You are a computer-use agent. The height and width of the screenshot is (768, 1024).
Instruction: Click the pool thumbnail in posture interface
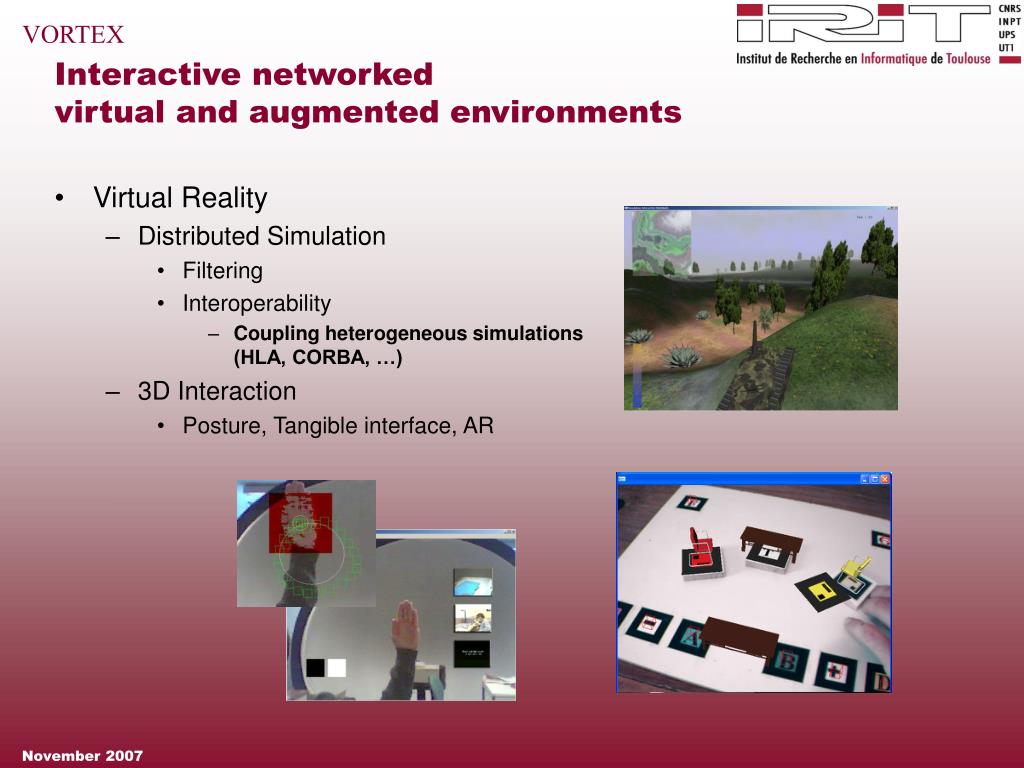pos(473,582)
